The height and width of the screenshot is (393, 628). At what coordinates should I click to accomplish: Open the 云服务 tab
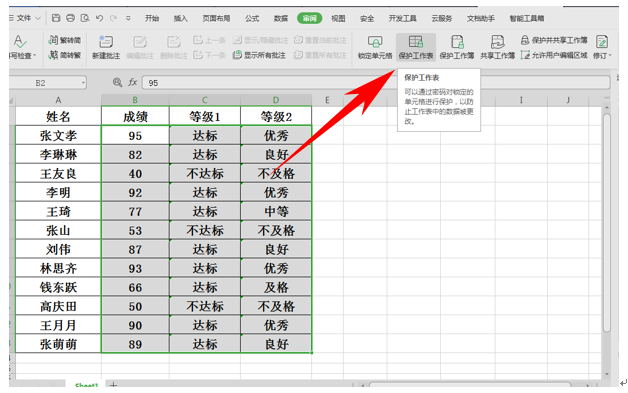[442, 18]
